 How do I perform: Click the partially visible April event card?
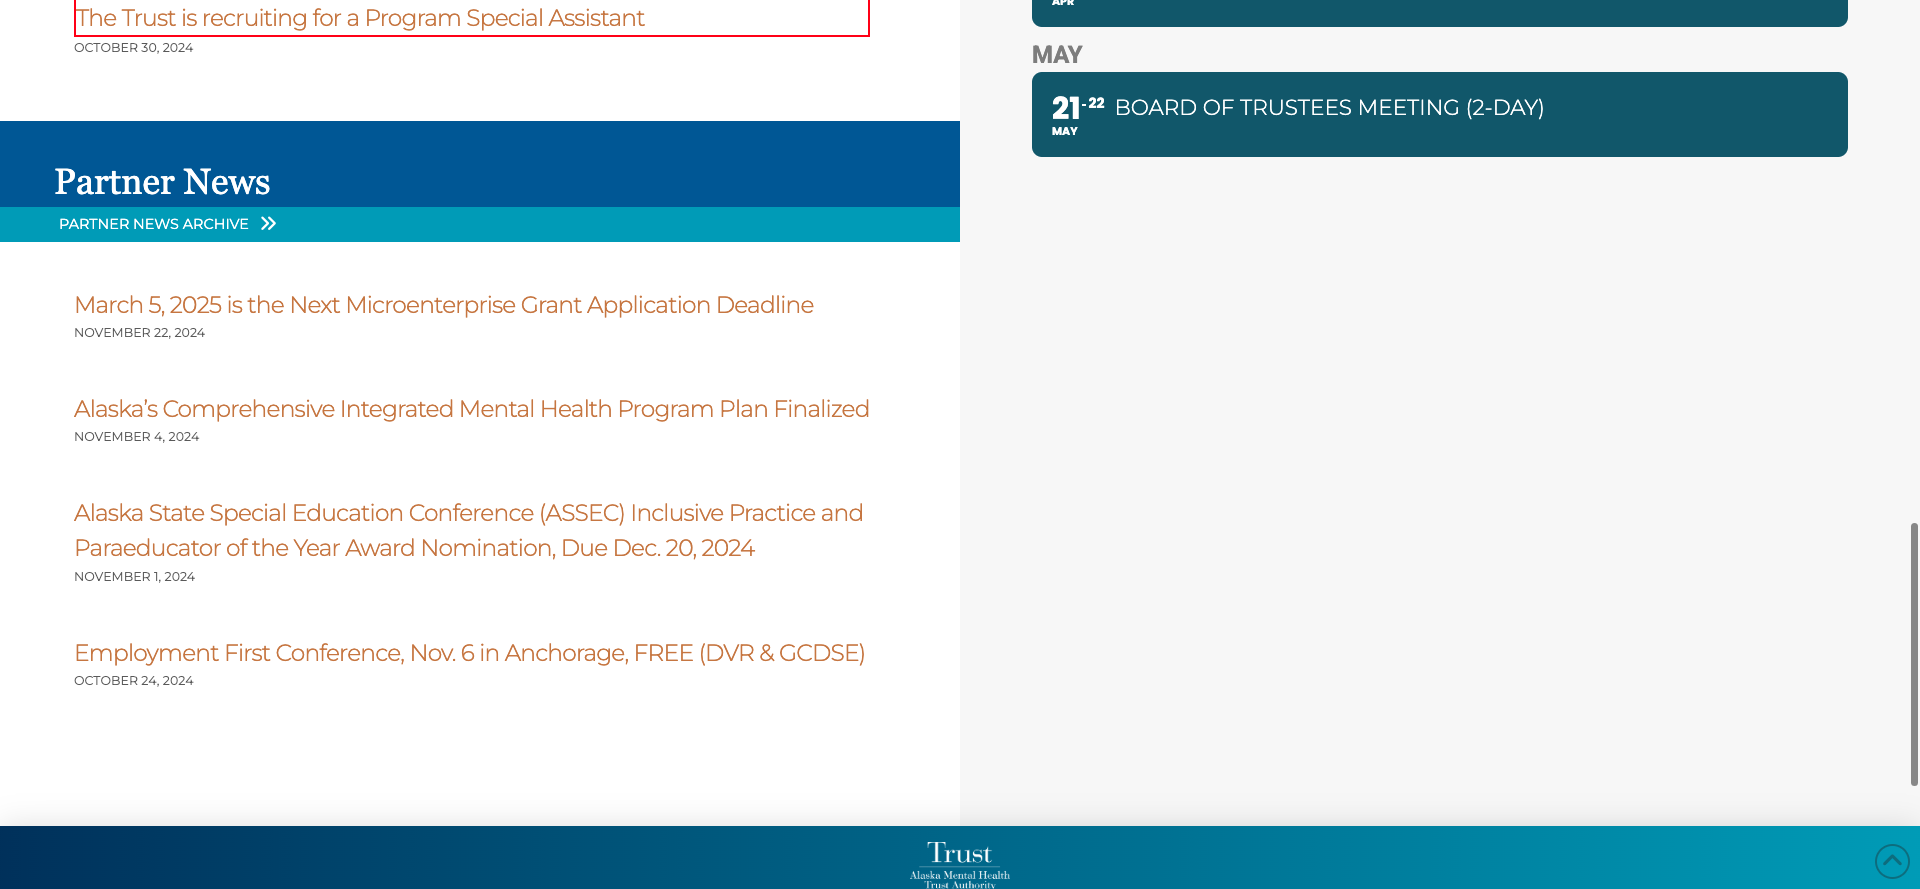pyautogui.click(x=1438, y=12)
